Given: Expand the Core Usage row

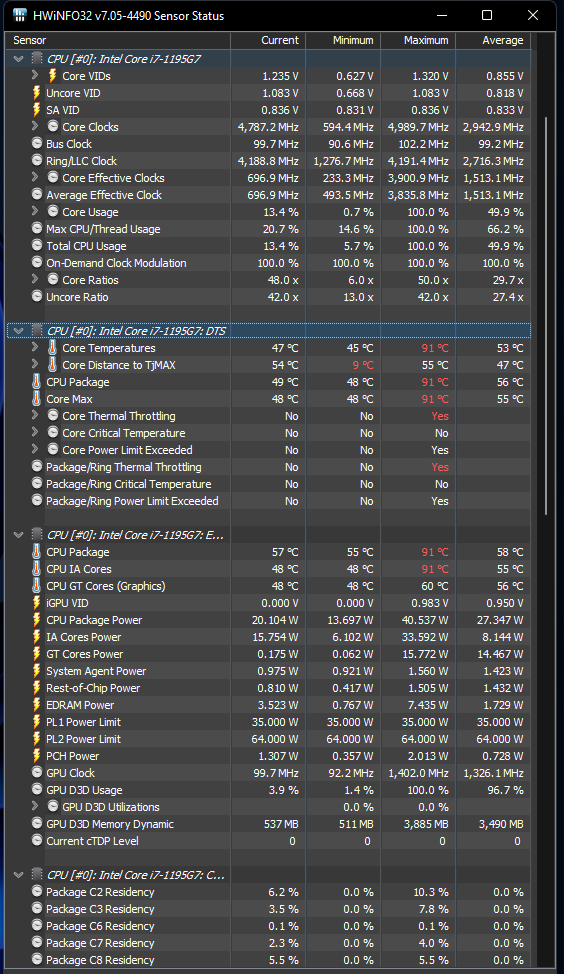Looking at the screenshot, I should (35, 211).
